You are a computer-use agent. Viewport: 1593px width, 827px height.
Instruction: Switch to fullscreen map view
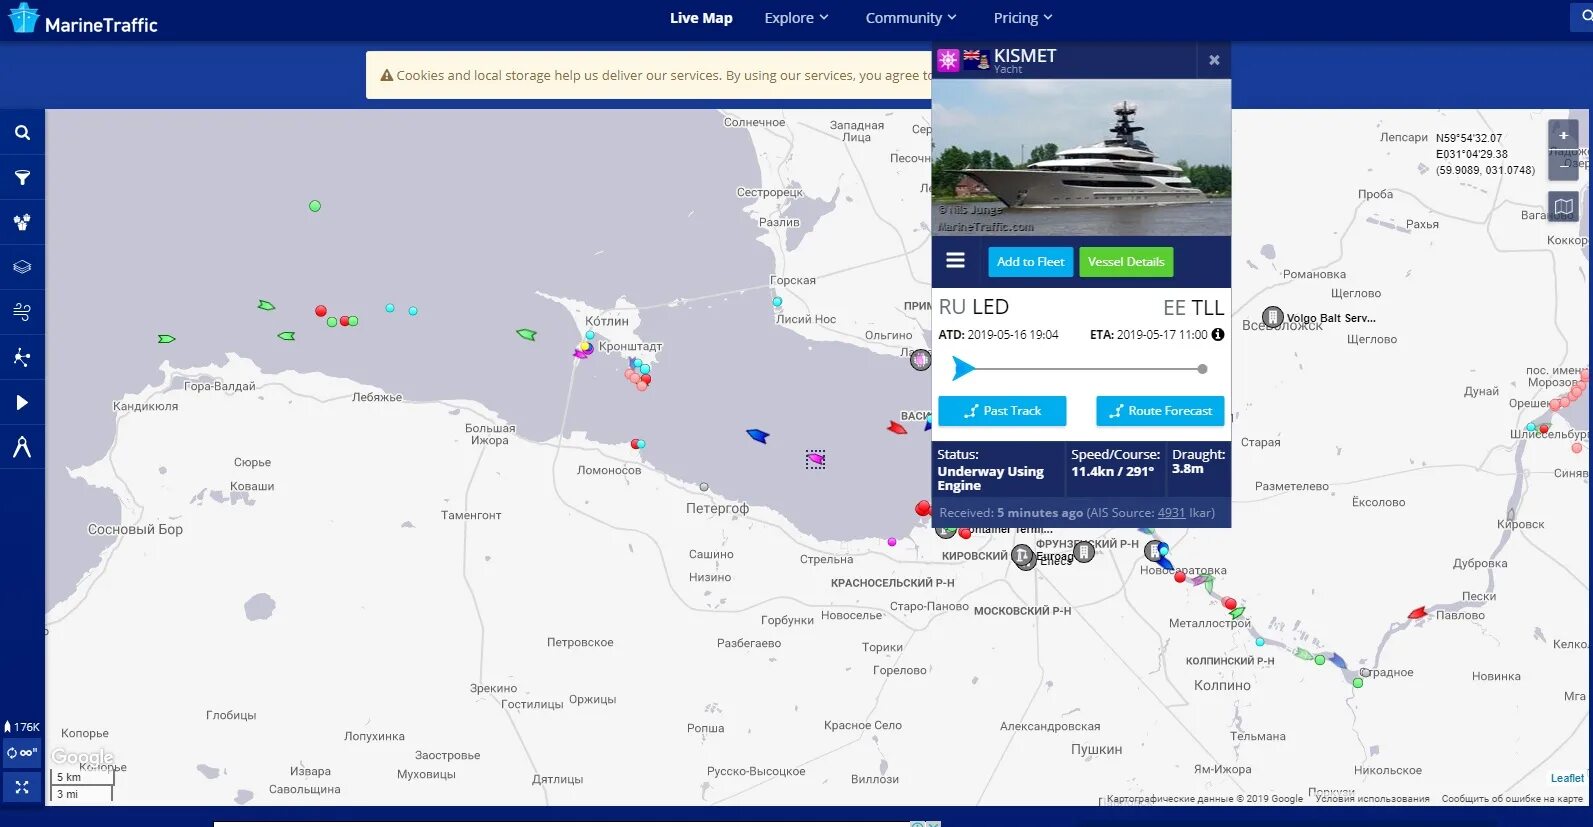pos(22,788)
